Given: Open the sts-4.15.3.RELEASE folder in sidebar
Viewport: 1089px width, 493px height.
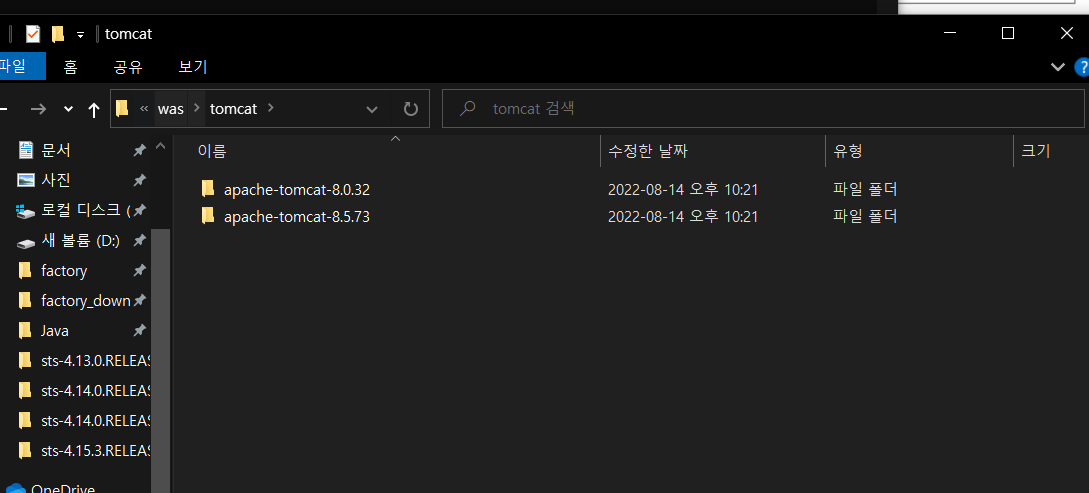Looking at the screenshot, I should coord(95,451).
